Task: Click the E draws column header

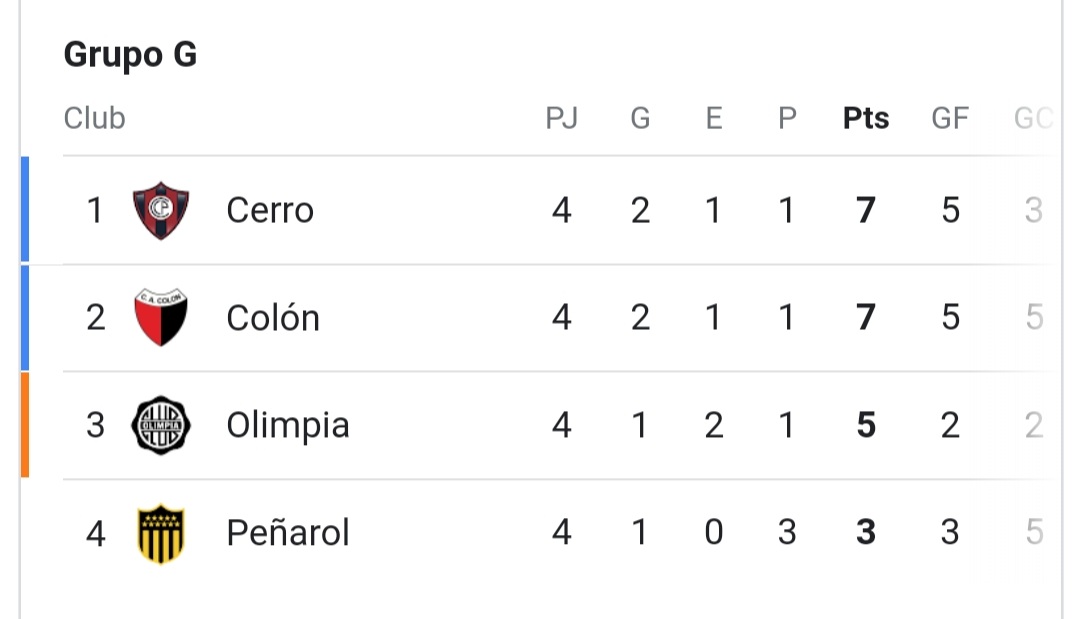Action: pyautogui.click(x=714, y=118)
